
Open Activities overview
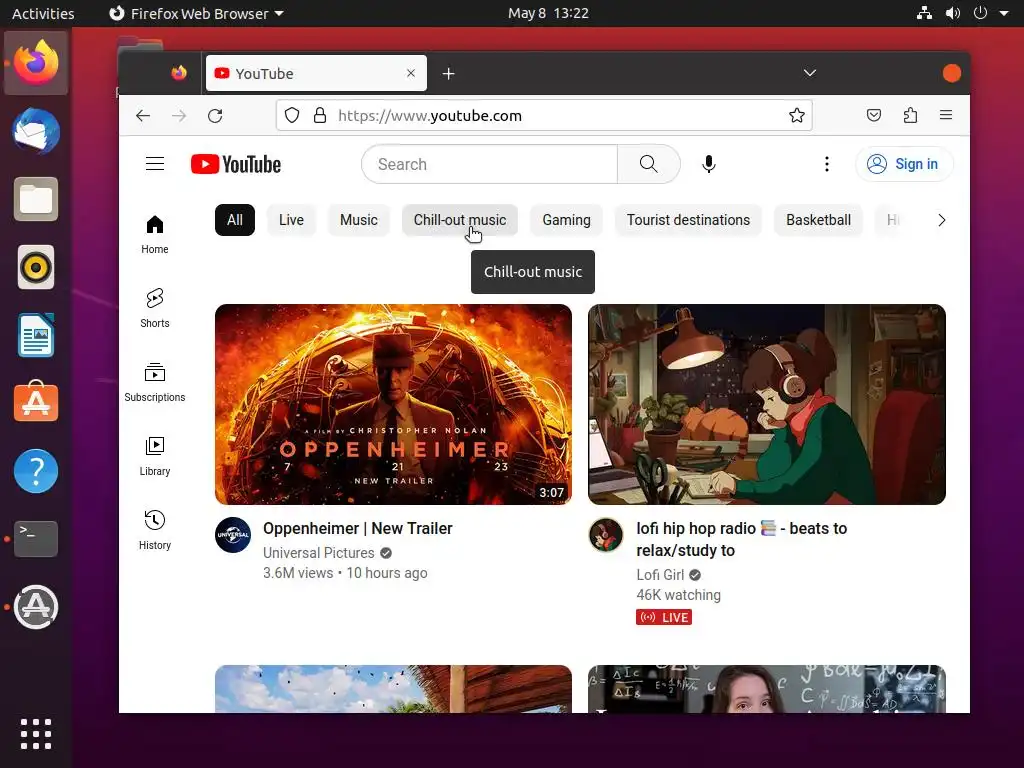coord(43,13)
